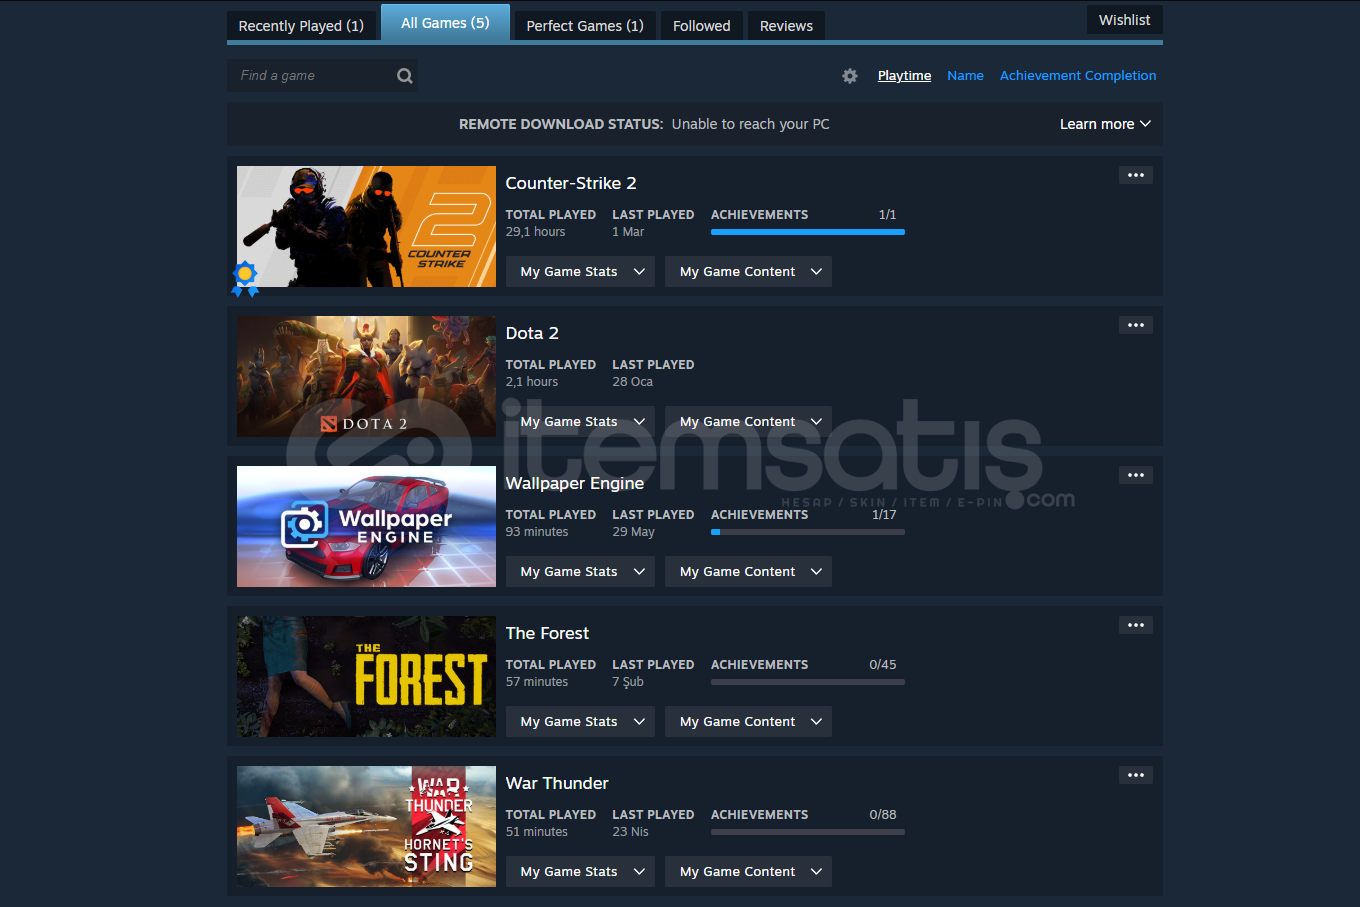Viewport: 1360px width, 907px height.
Task: Expand My Game Content for Dota 2
Action: click(x=748, y=422)
